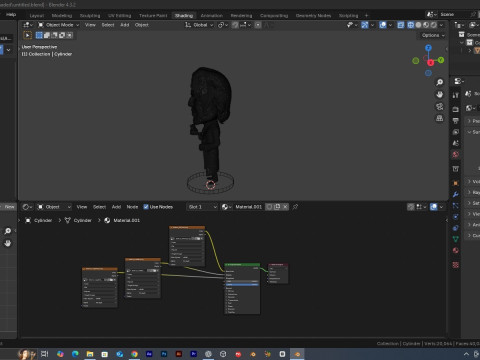This screenshot has height=360, width=480.
Task: Unlink Material.001 with the X icon
Action: pos(285,207)
